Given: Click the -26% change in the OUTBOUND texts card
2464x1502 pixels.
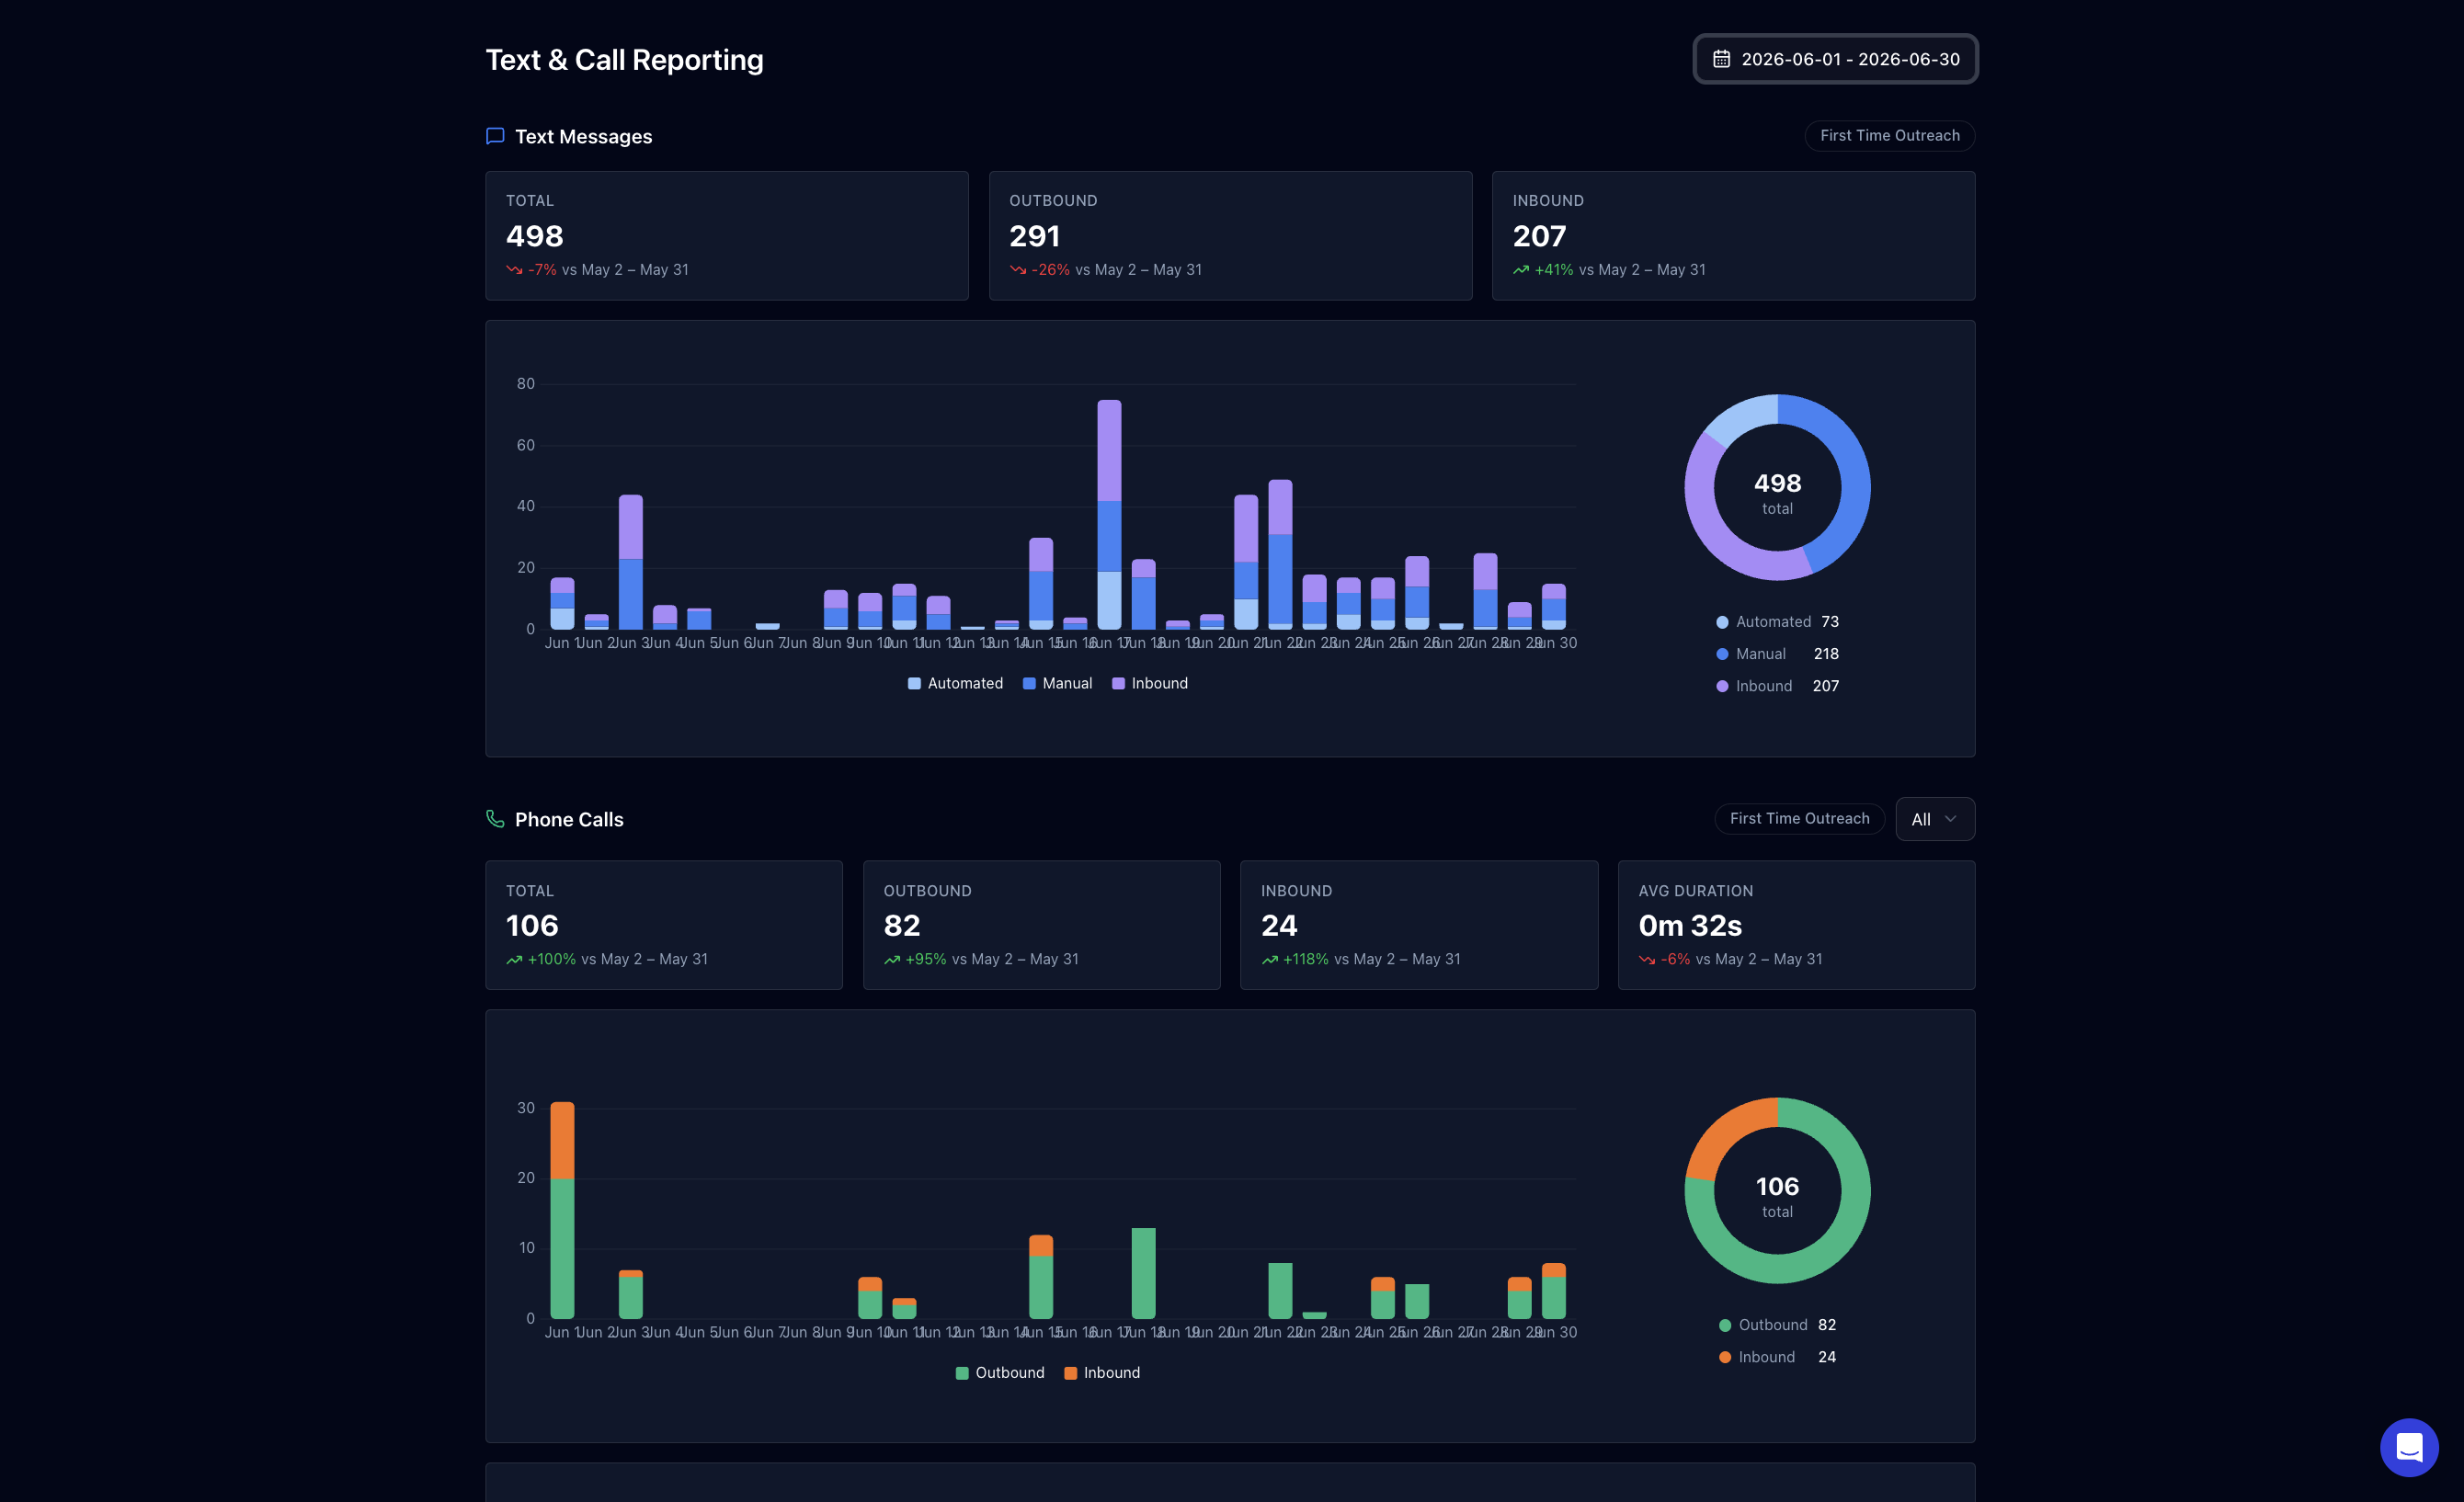Looking at the screenshot, I should (x=1050, y=270).
